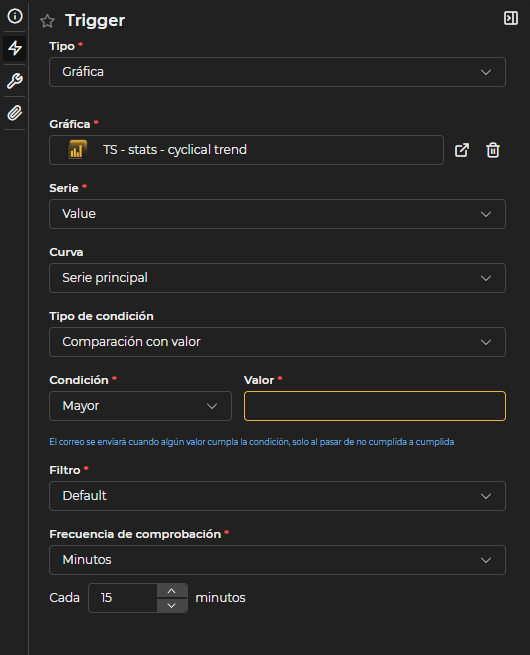Increase the minutes value with up arrow
Viewport: 530px width, 655px height.
tap(172, 591)
